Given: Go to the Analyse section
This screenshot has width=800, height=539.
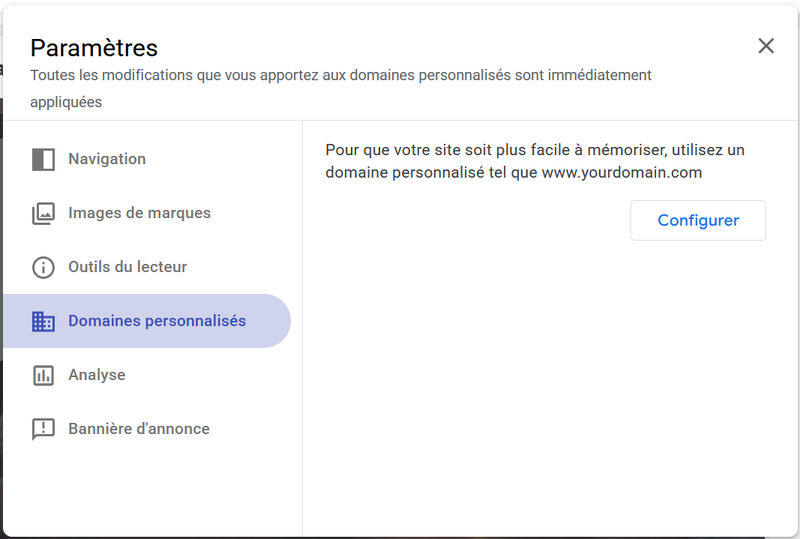Looking at the screenshot, I should 97,375.
